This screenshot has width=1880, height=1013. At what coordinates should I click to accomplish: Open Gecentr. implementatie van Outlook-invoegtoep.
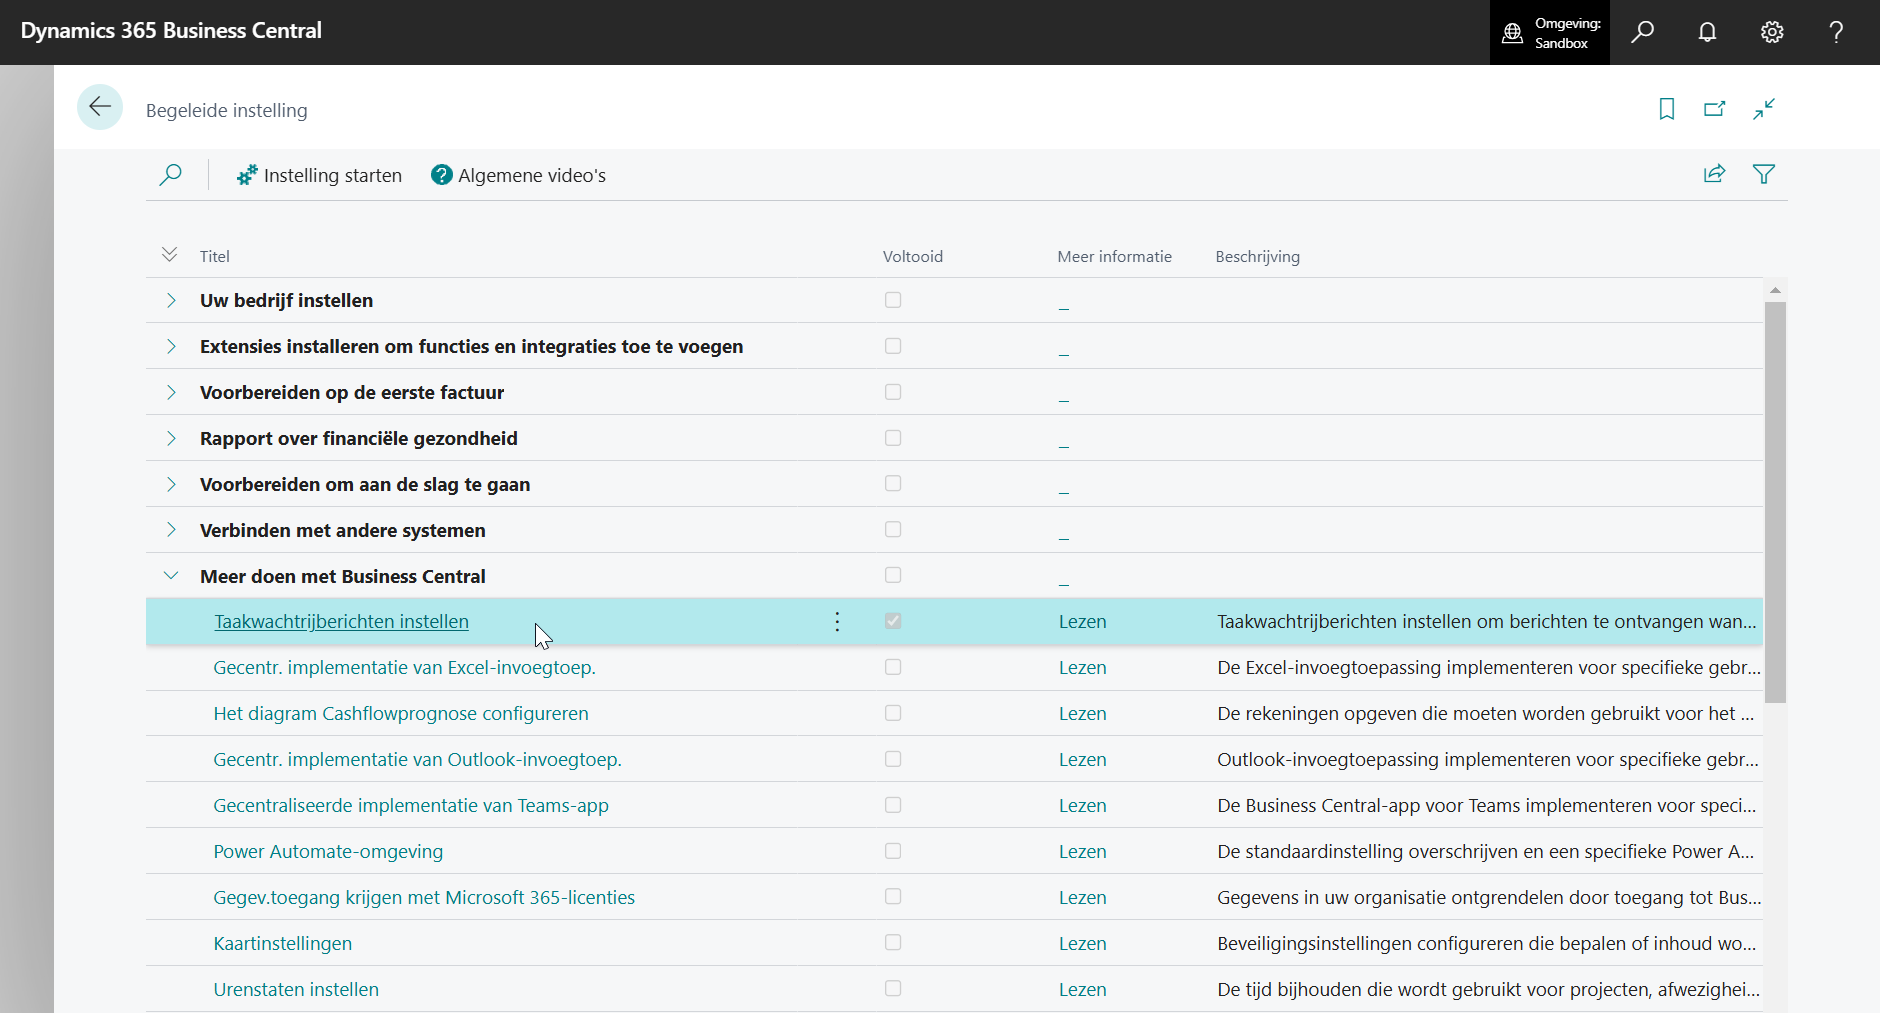417,760
